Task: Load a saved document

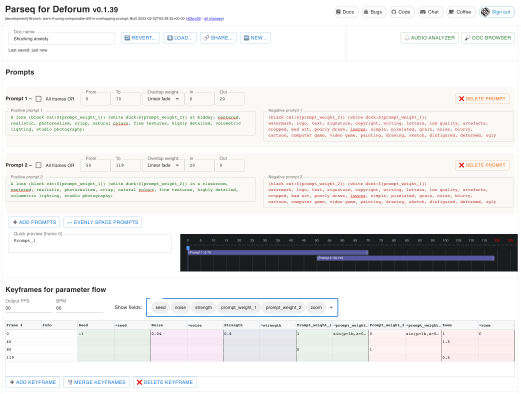Action: [180, 38]
